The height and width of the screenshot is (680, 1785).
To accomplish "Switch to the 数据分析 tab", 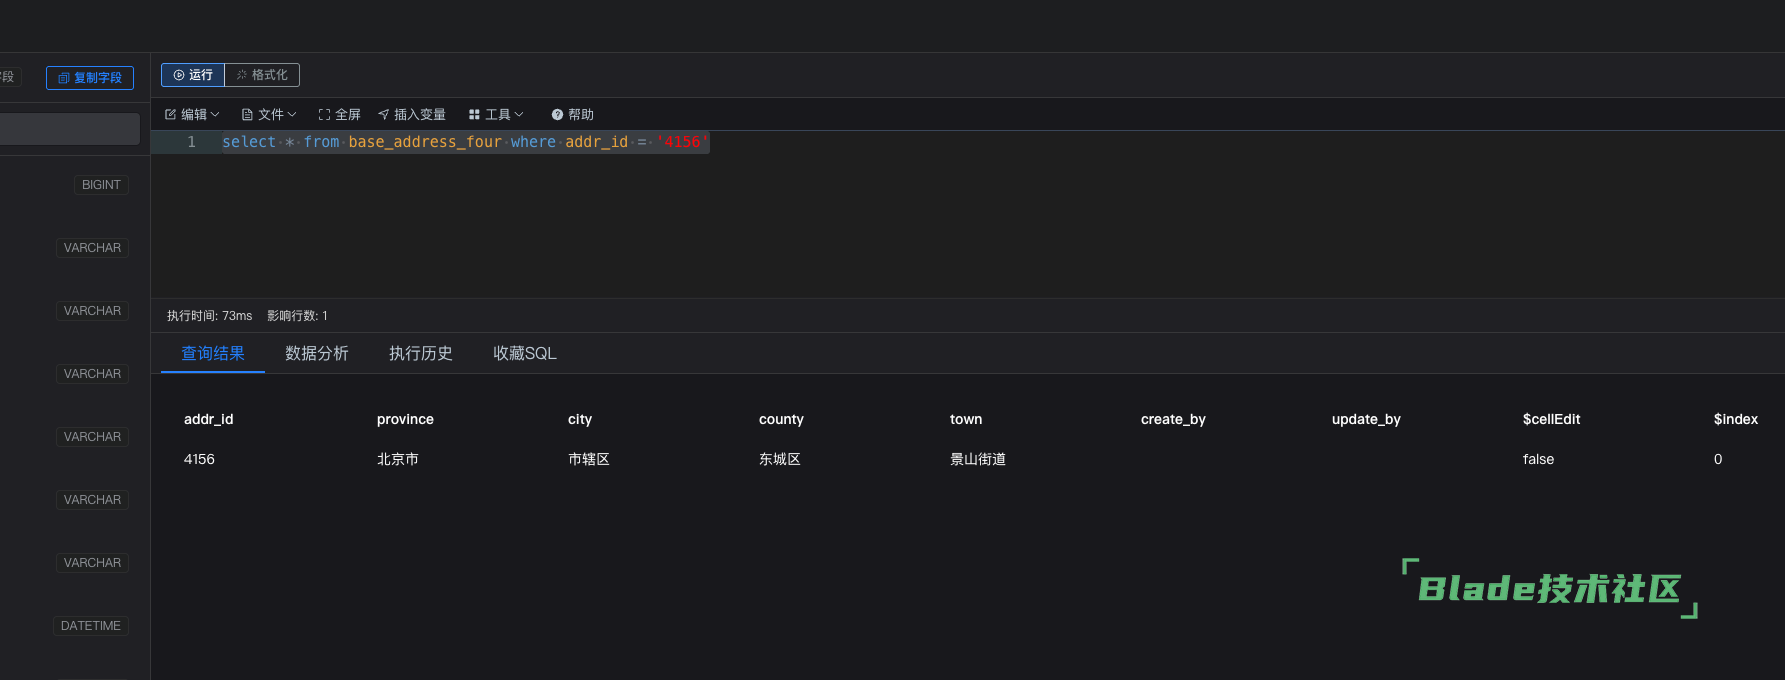I will coord(316,353).
